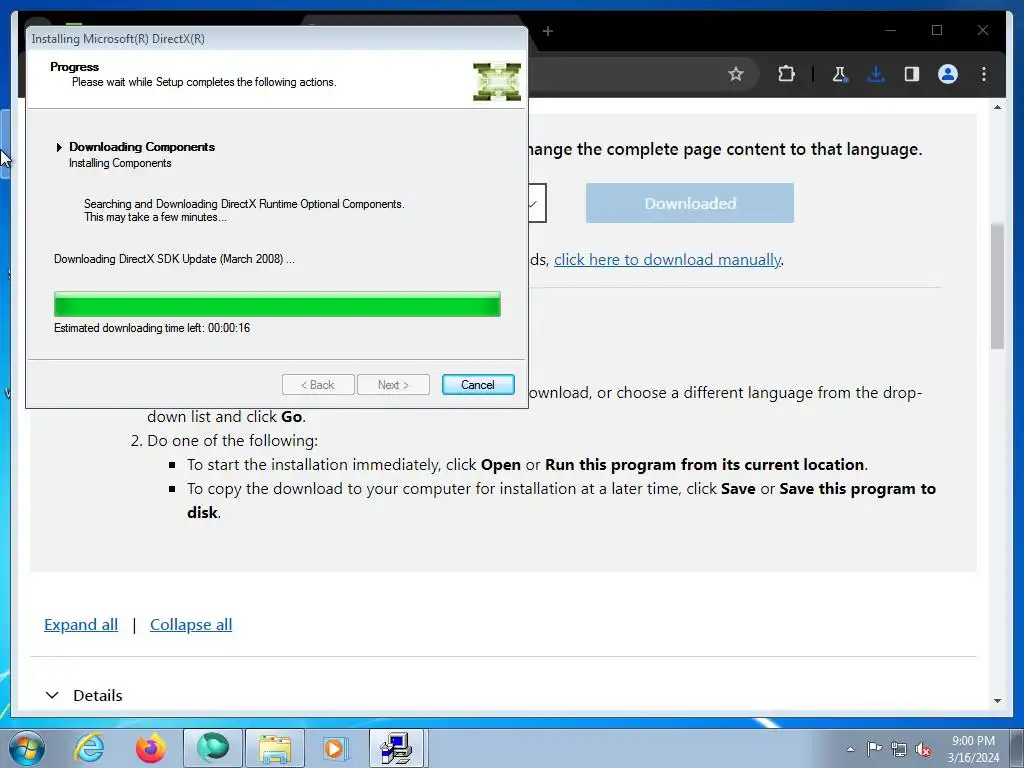Minimize the Chrome browser window

(891, 30)
